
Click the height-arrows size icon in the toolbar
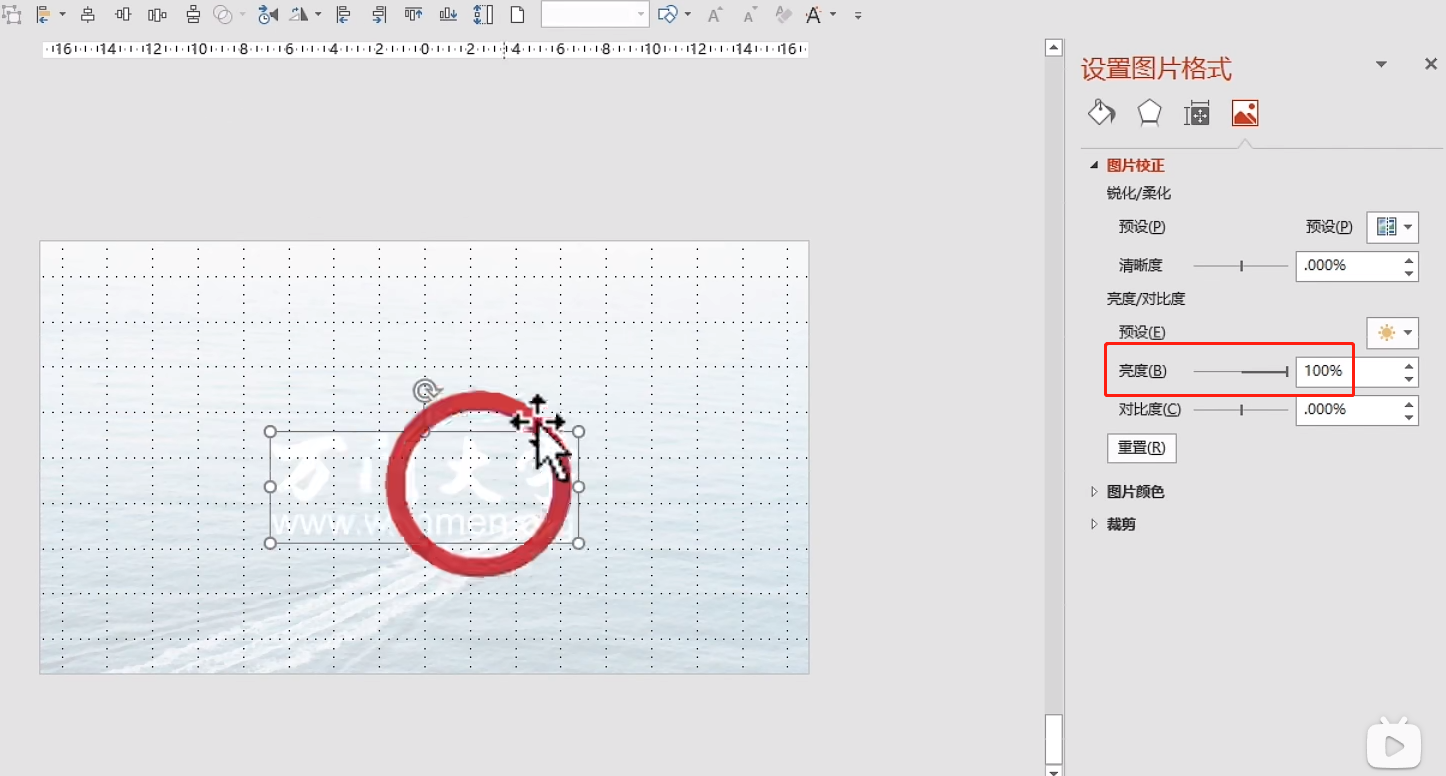(x=483, y=15)
